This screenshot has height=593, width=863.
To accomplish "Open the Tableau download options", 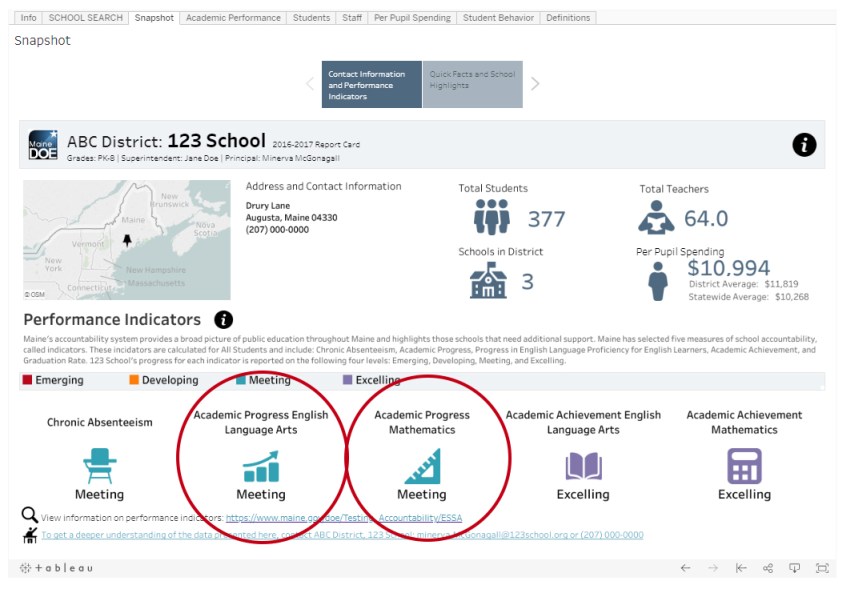I will click(x=795, y=568).
